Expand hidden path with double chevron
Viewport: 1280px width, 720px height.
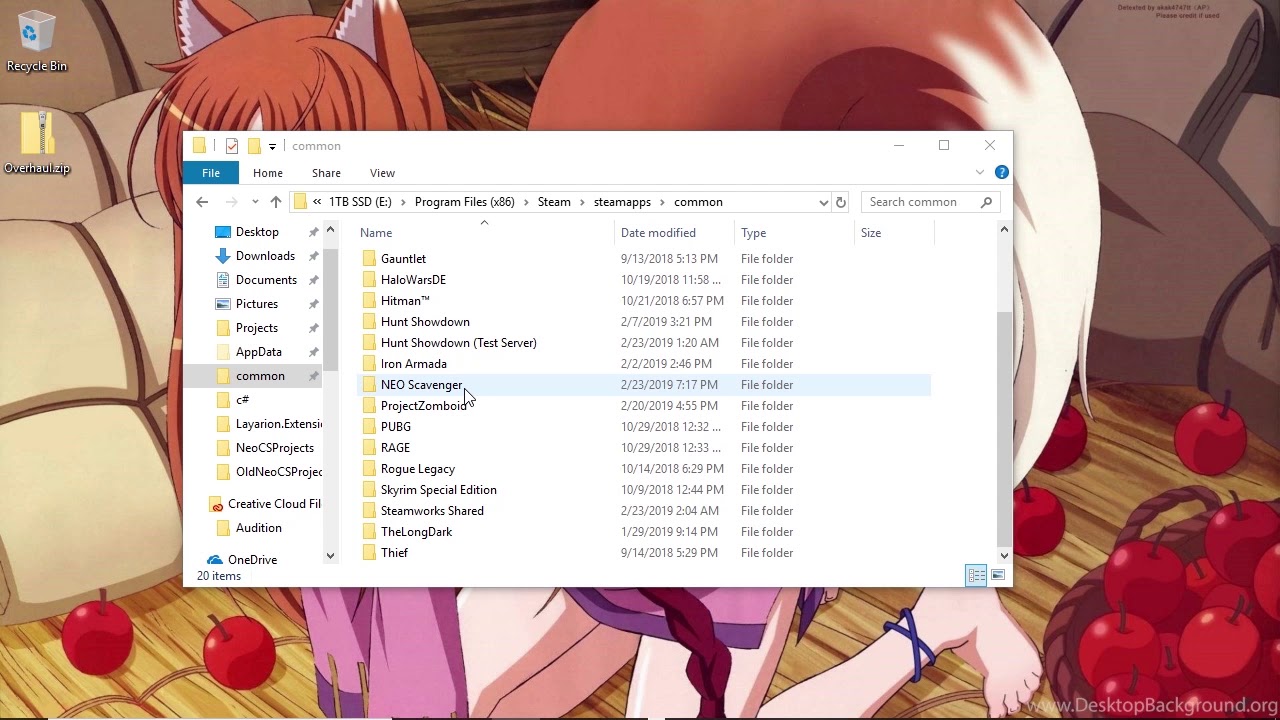pyautogui.click(x=317, y=202)
